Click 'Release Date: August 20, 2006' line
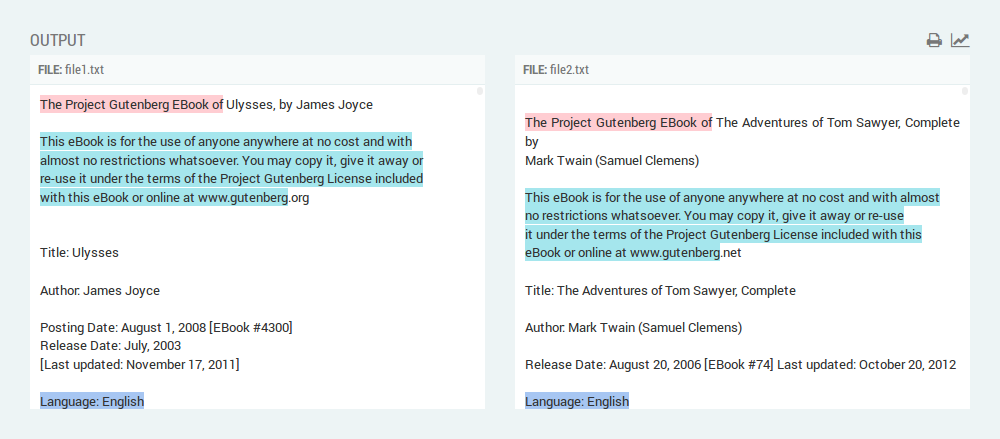 click(x=741, y=364)
